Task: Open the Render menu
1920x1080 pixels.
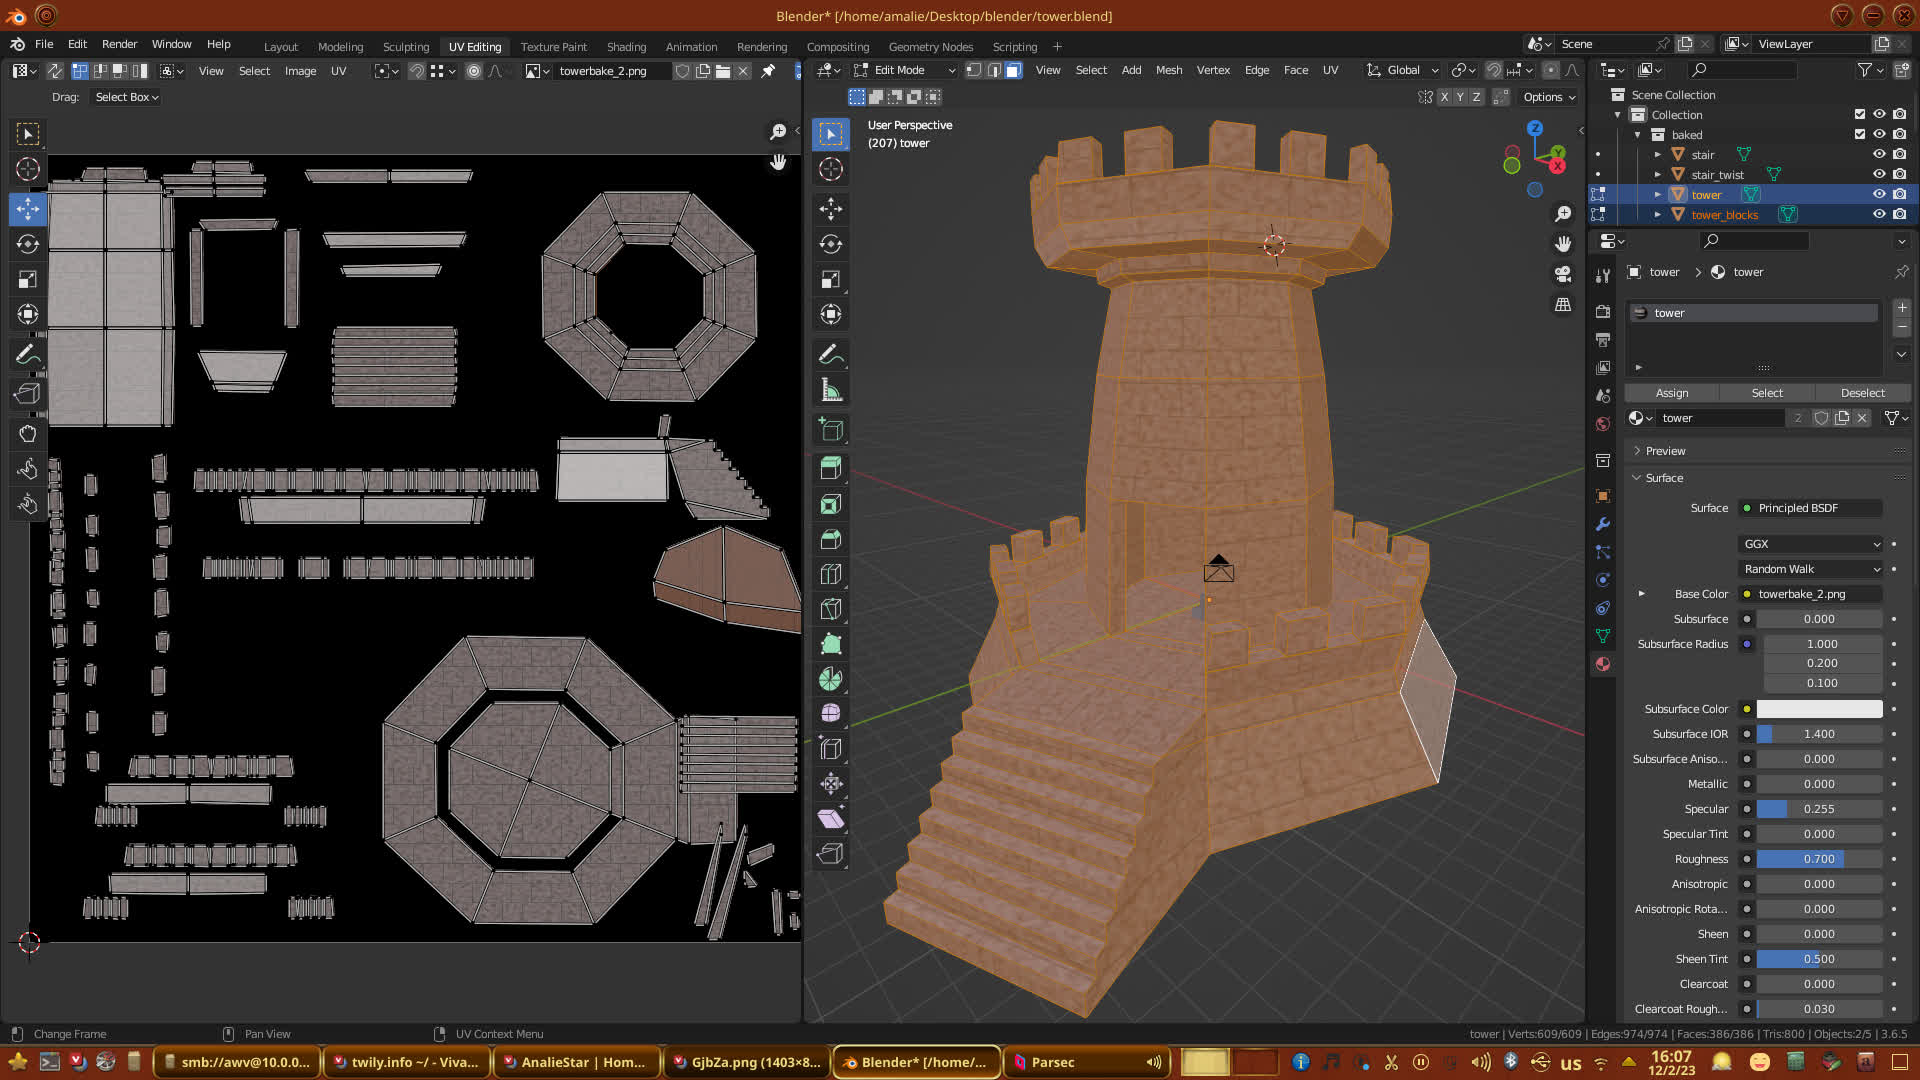Action: [119, 44]
